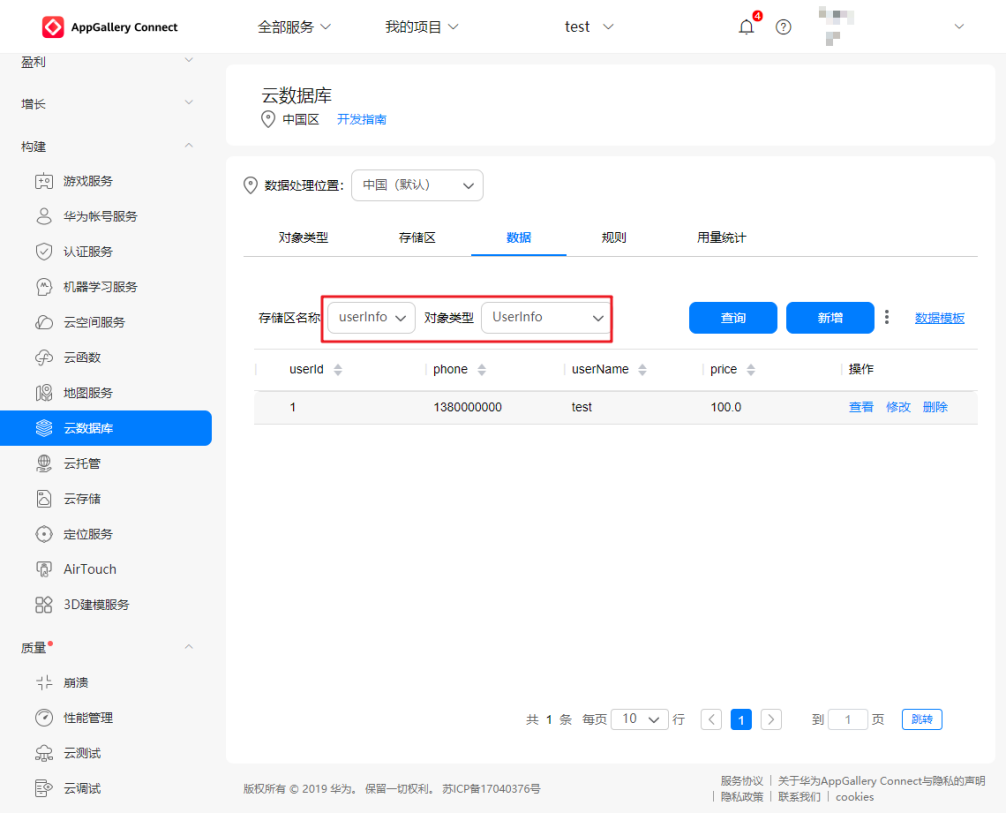Sort the price column
1006x813 pixels.
pyautogui.click(x=751, y=370)
